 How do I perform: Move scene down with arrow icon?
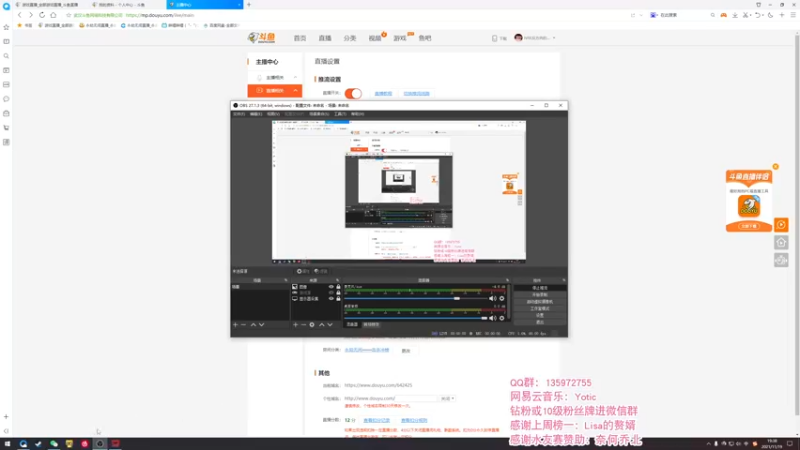[x=261, y=324]
